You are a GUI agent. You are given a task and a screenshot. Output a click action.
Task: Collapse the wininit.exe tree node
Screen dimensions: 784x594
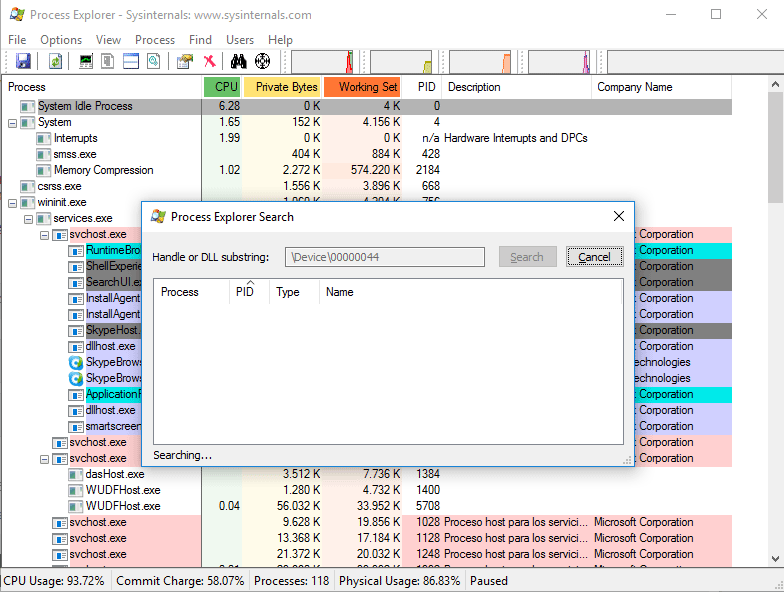12,203
